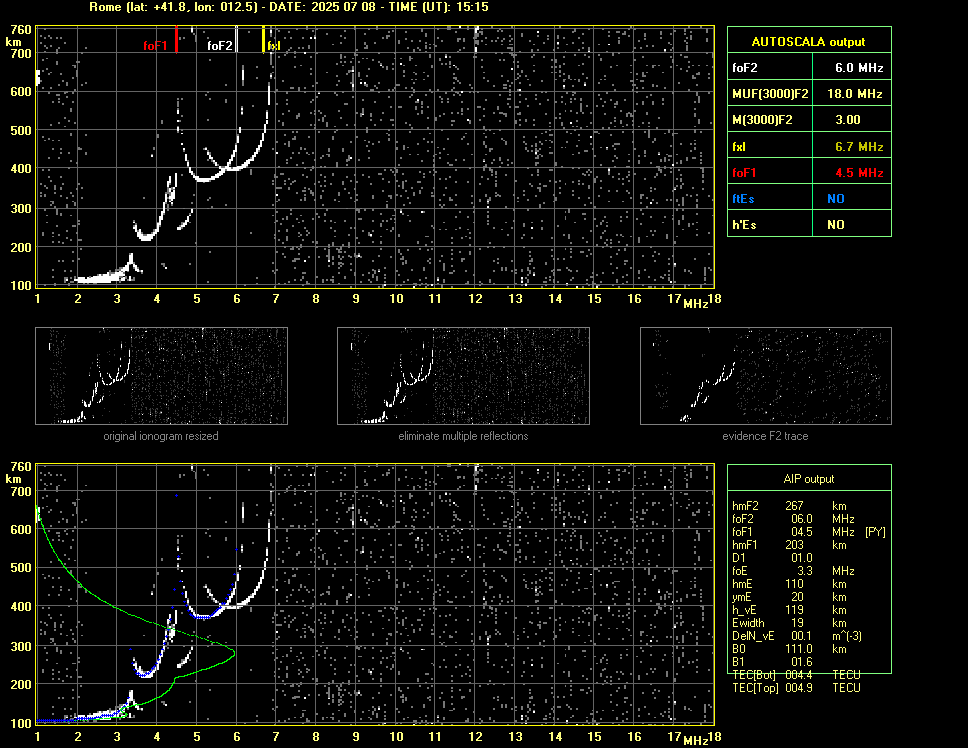Click the green electron density profile peak
This screenshot has width=968, height=748.
coord(233,650)
